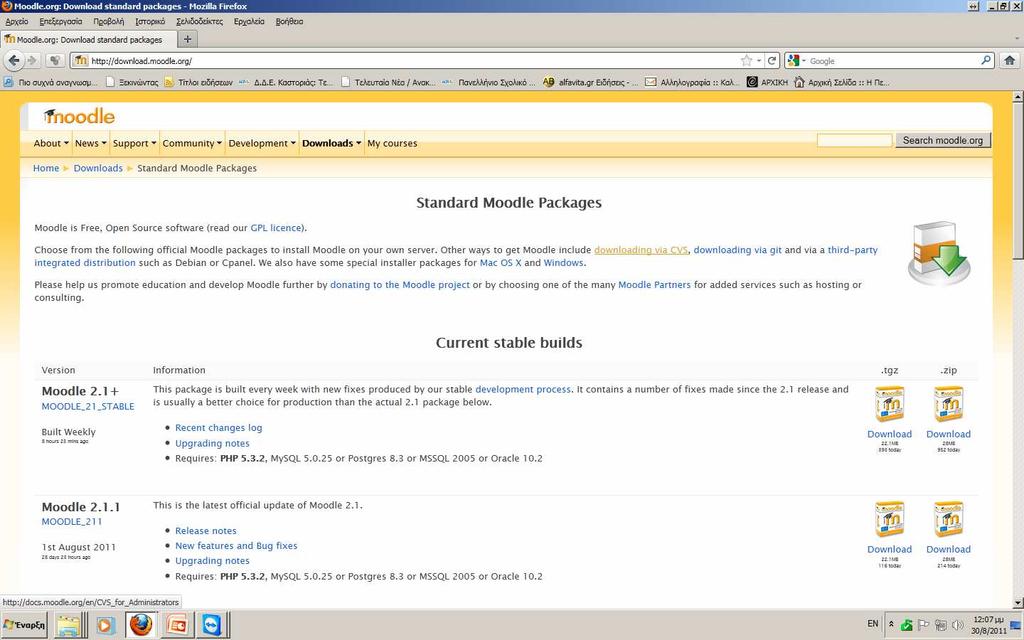
Task: Open the Release notes link
Action: 206,531
